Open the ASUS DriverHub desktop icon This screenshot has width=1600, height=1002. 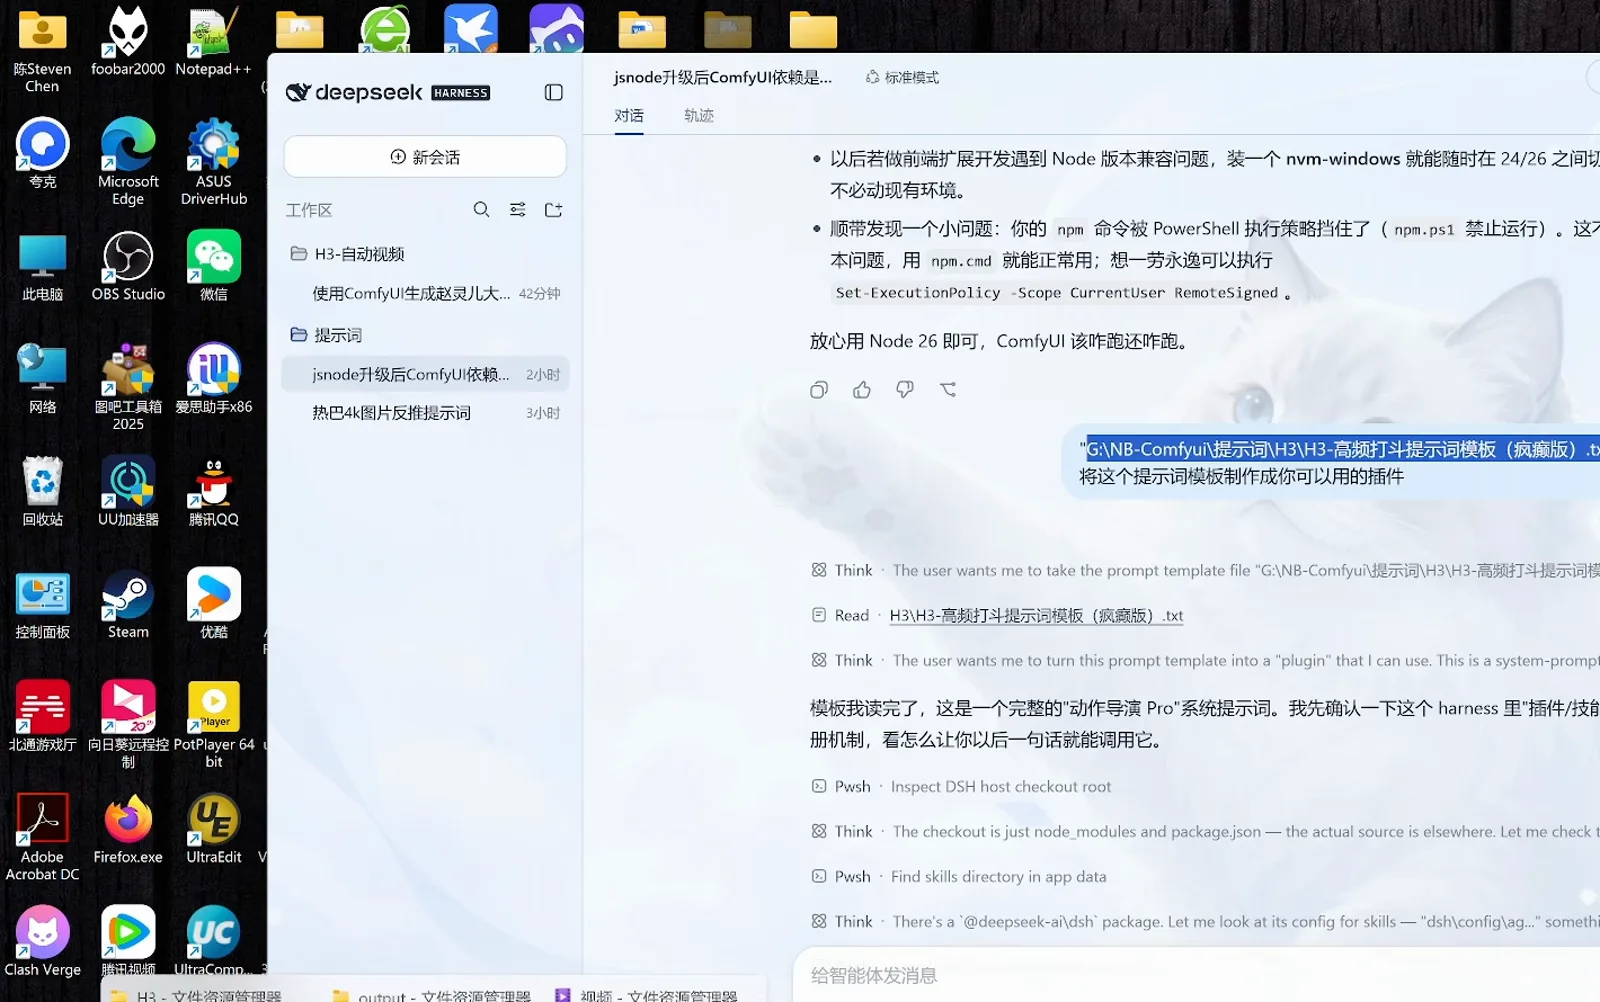213,162
